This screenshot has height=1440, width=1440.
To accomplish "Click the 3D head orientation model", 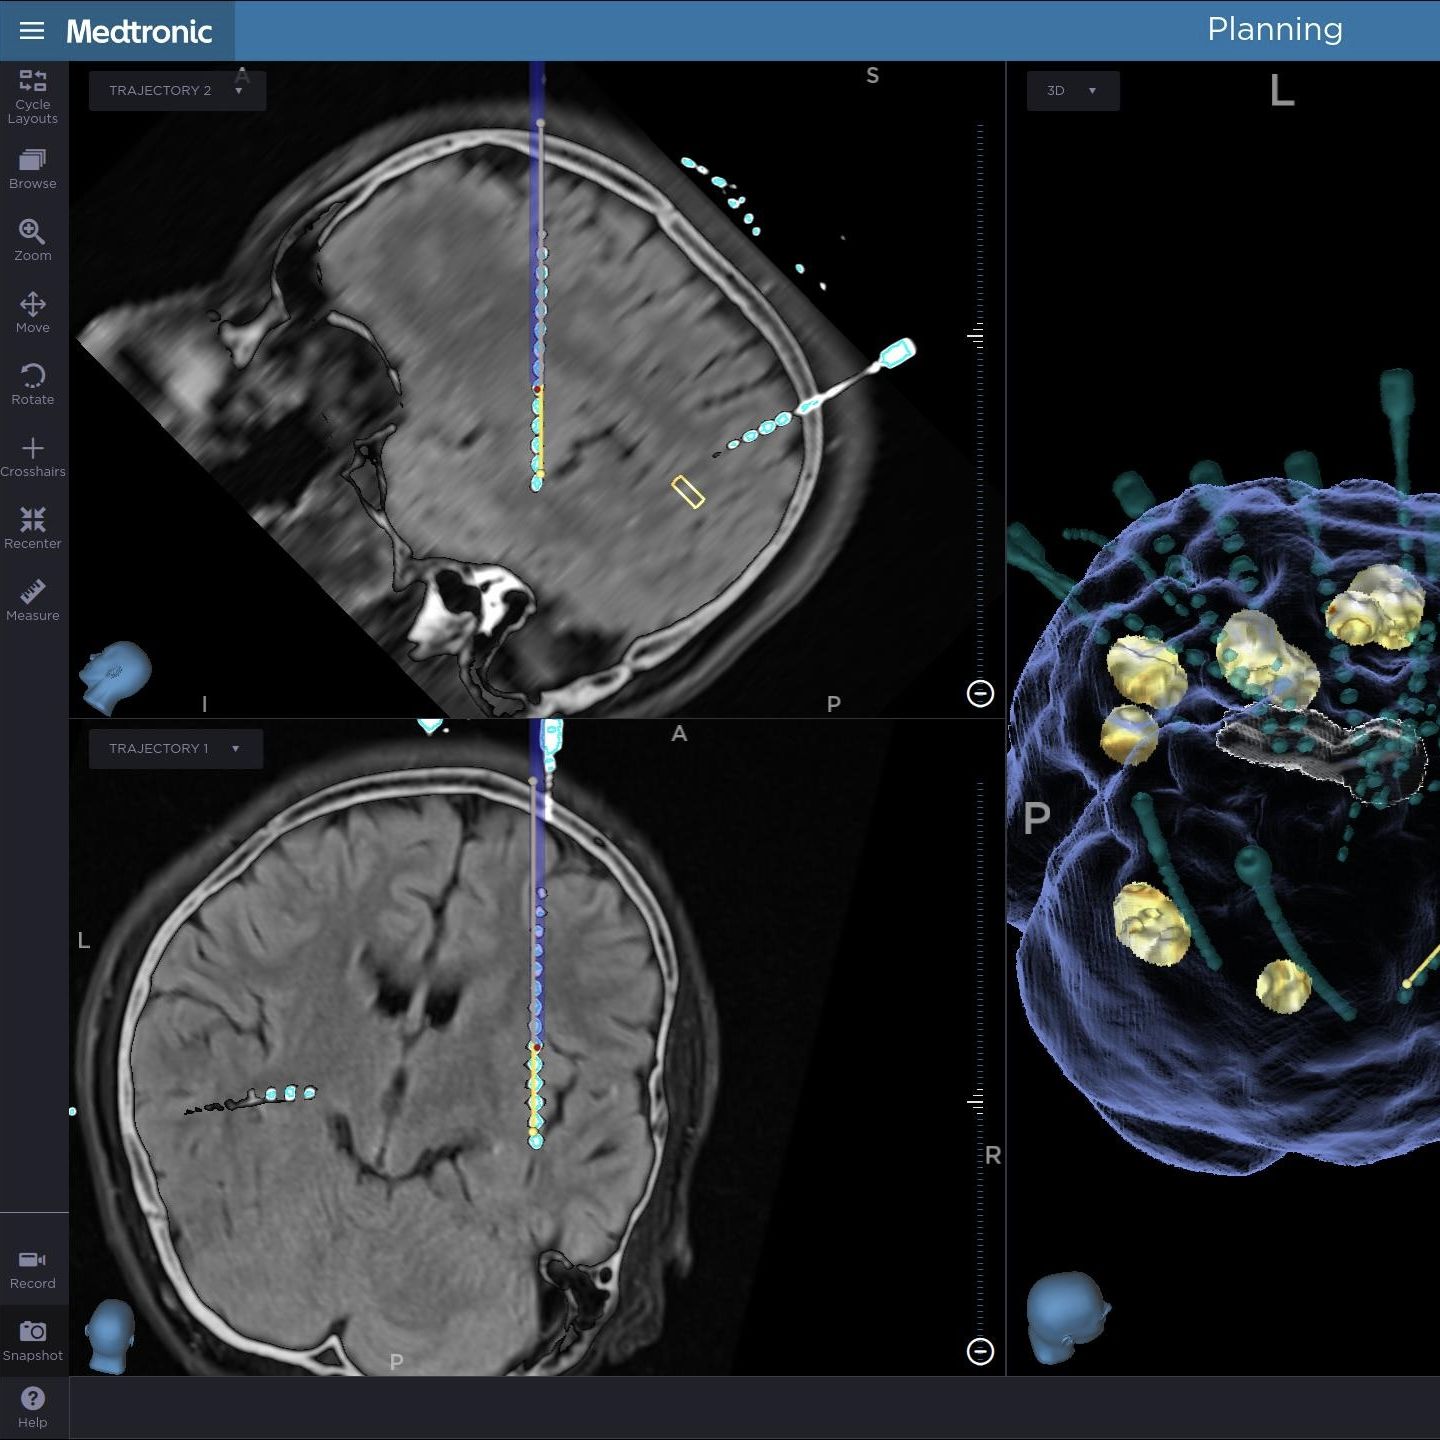I will pos(1067,1316).
